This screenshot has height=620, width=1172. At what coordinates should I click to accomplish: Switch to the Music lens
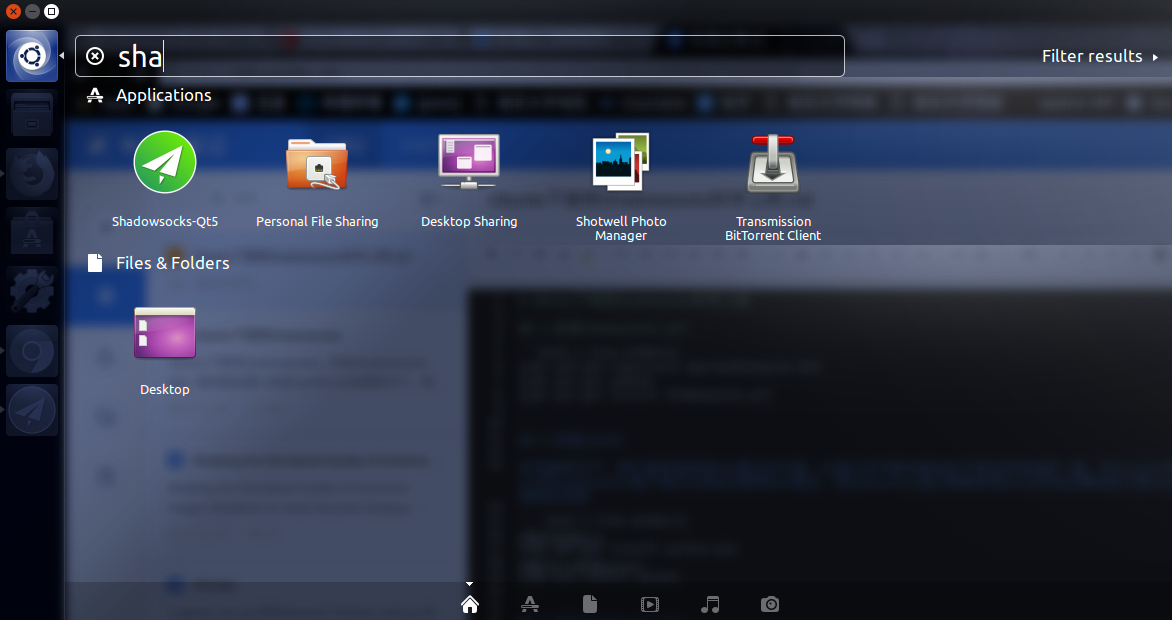(710, 604)
